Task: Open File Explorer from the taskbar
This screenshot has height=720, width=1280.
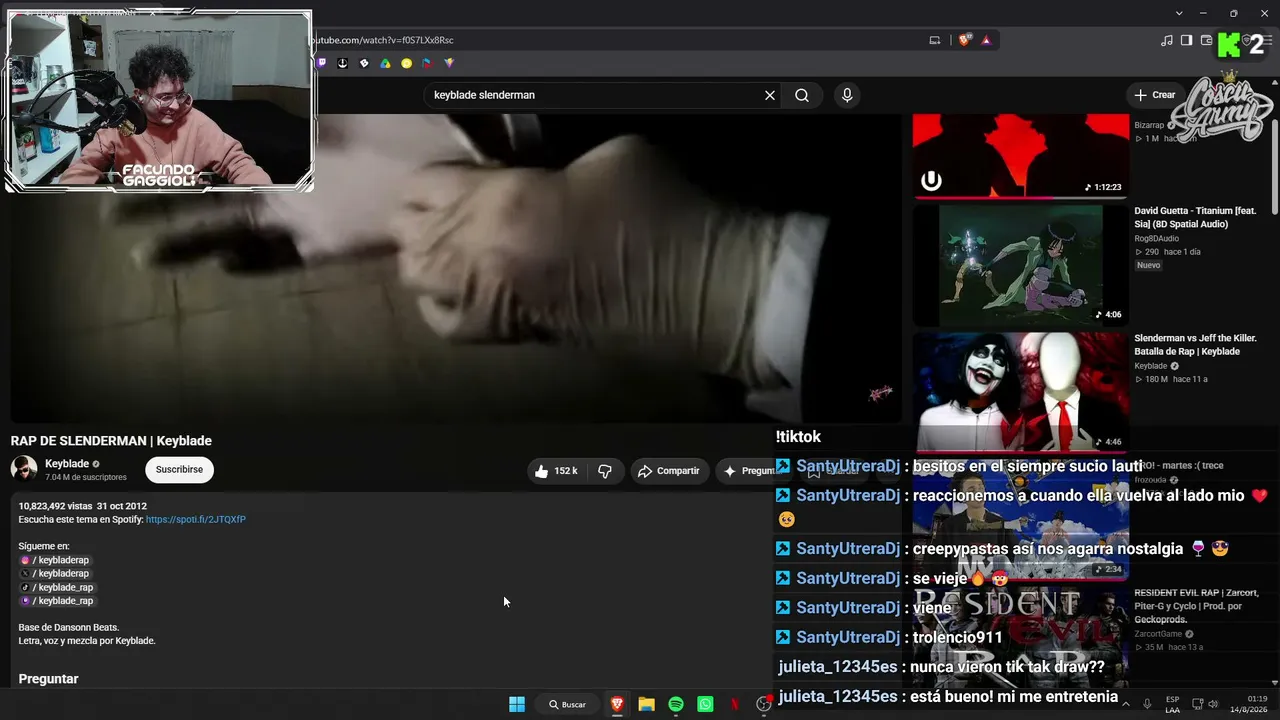Action: click(646, 704)
